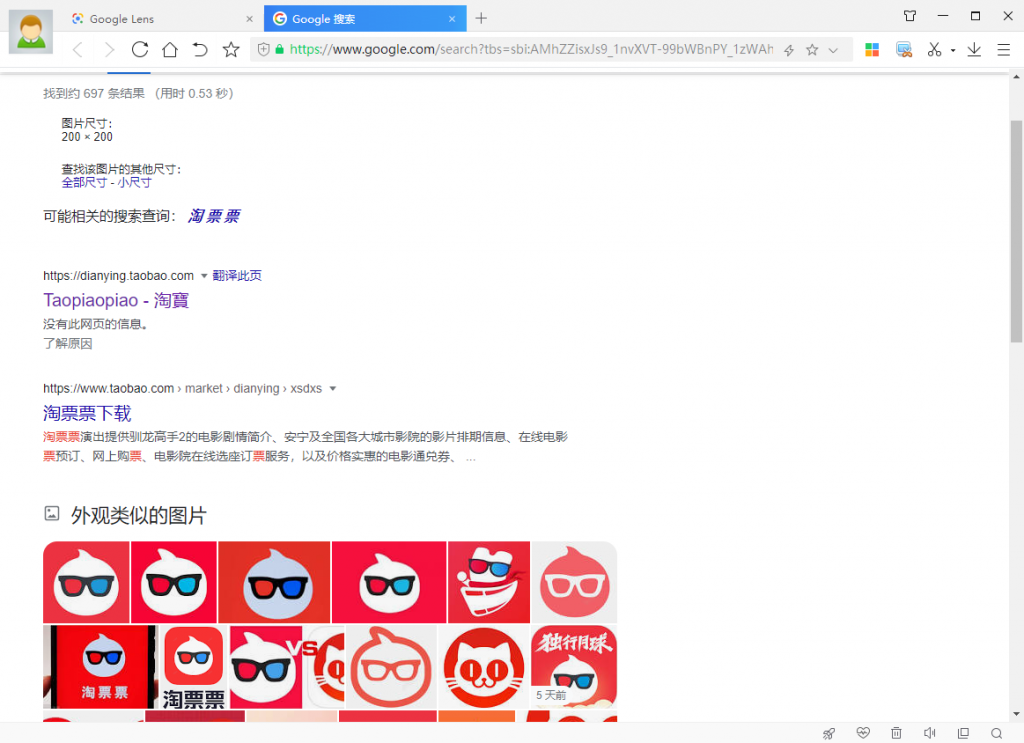This screenshot has width=1024, height=743.
Task: Click the undo/restore closed tab icon
Action: point(200,50)
